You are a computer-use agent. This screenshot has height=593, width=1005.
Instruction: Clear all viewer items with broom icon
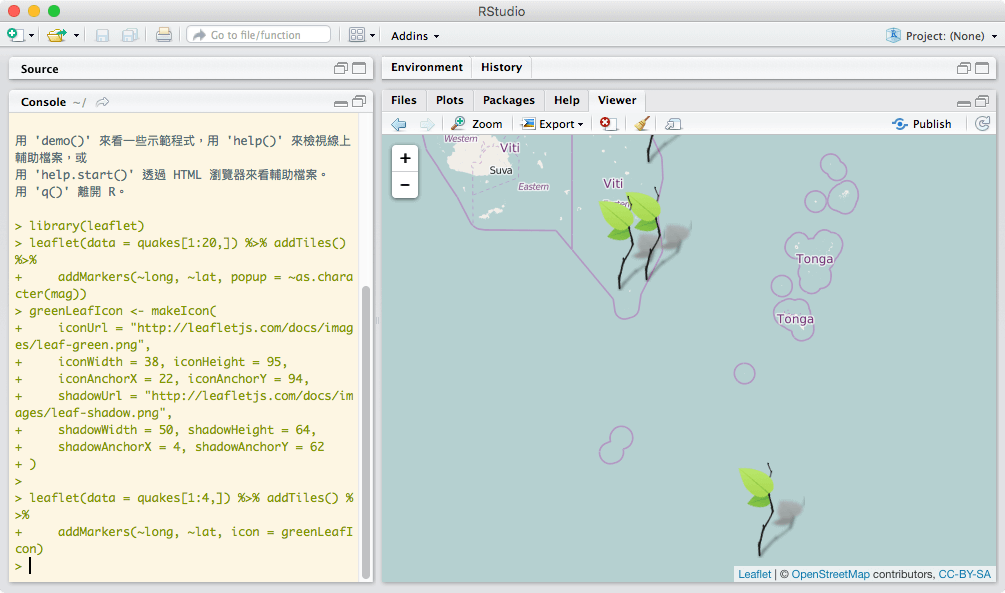click(642, 124)
